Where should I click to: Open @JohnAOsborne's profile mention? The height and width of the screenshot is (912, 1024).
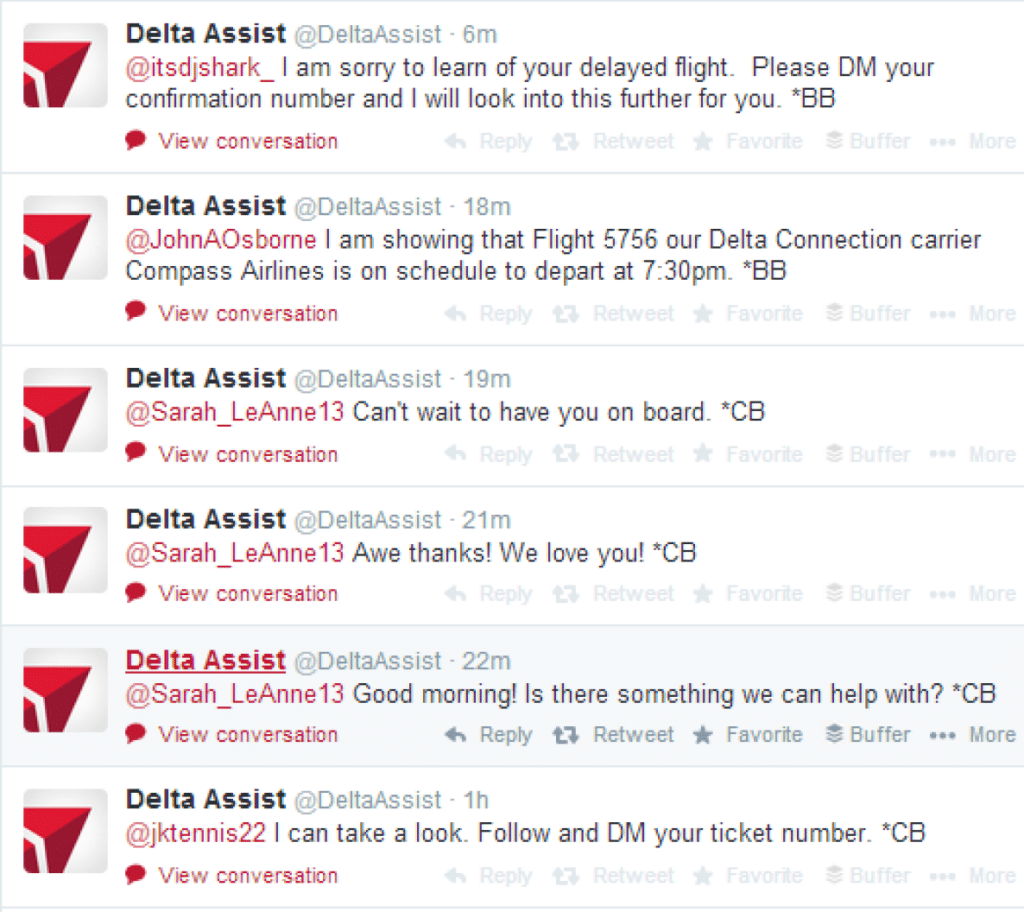[220, 241]
